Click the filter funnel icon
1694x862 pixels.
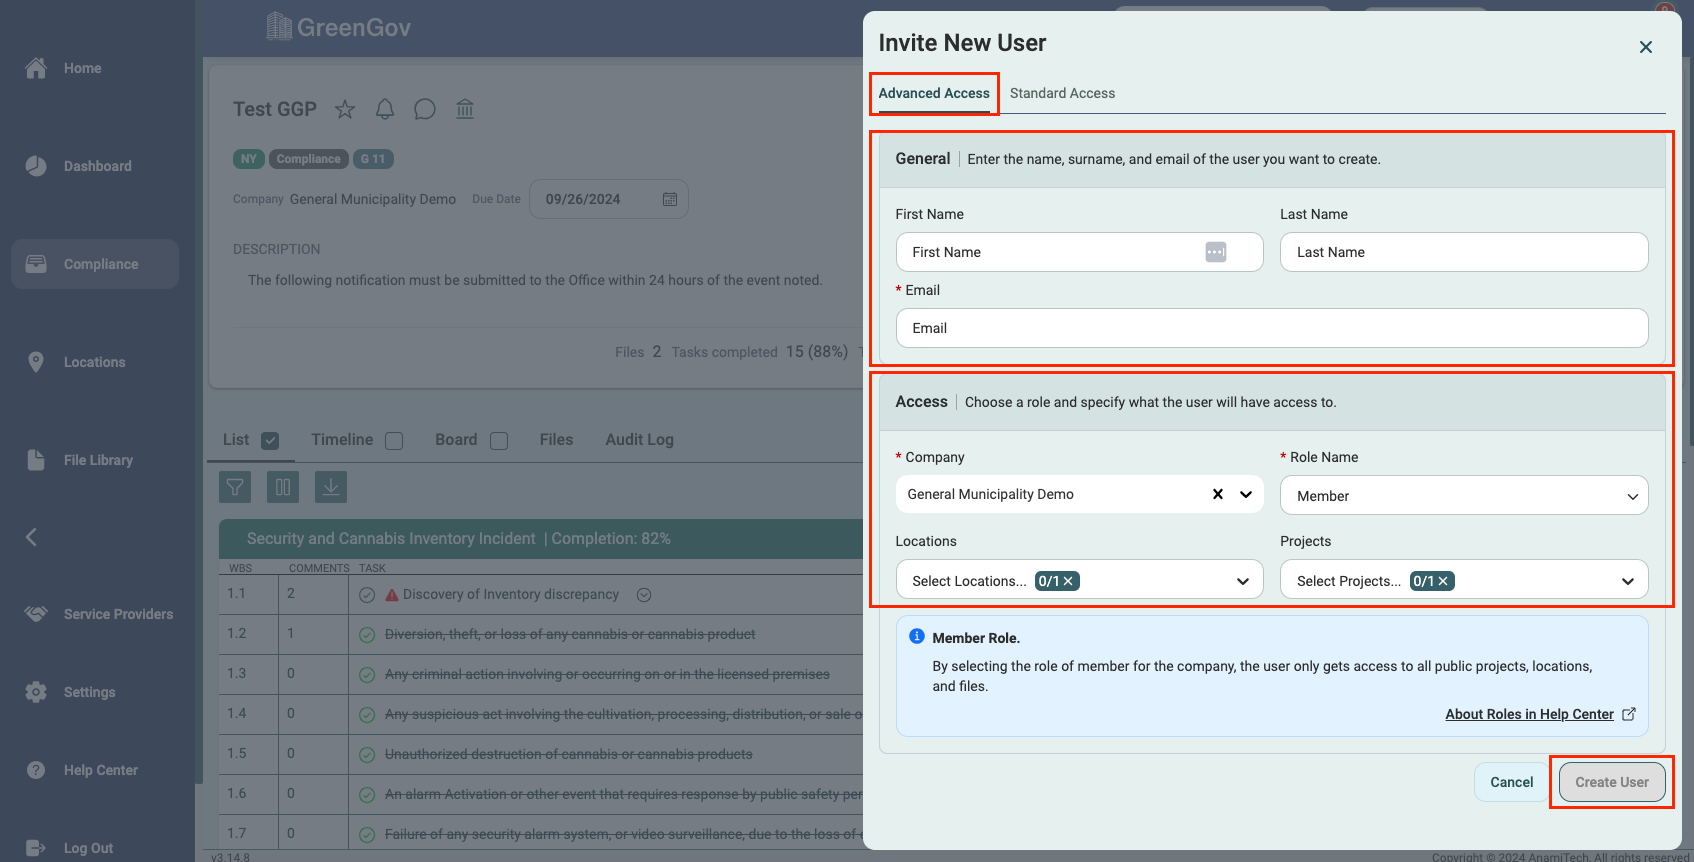pos(235,487)
